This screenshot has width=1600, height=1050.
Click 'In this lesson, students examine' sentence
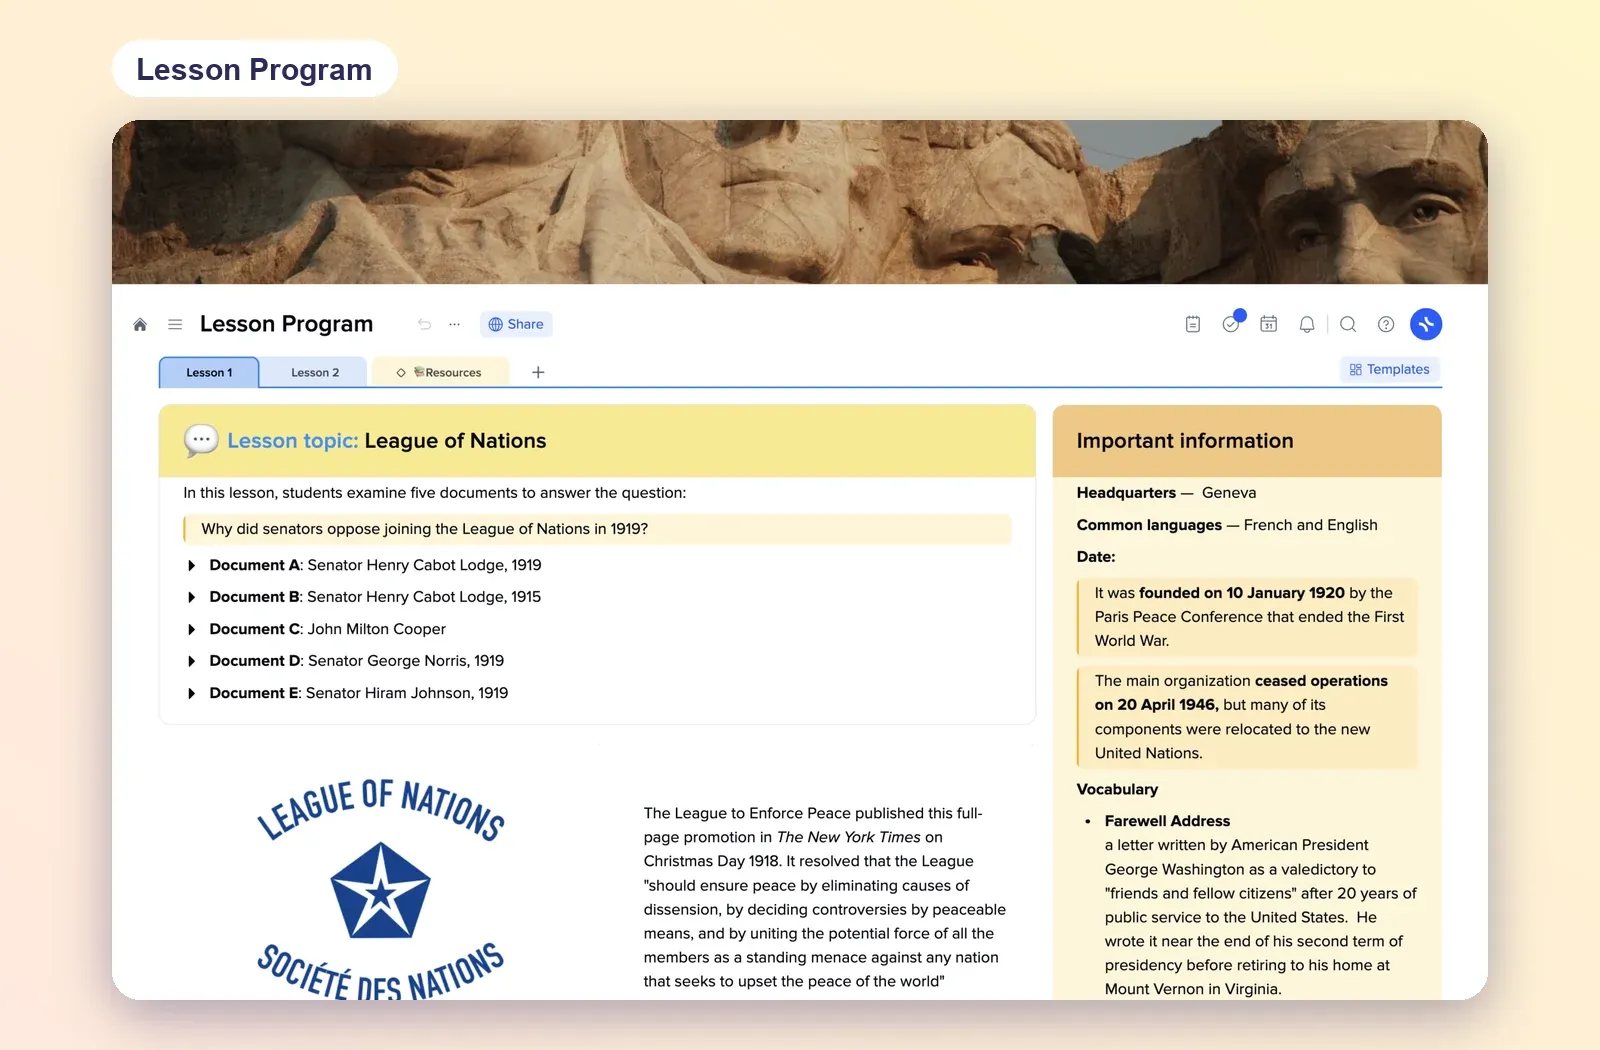pyautogui.click(x=435, y=493)
